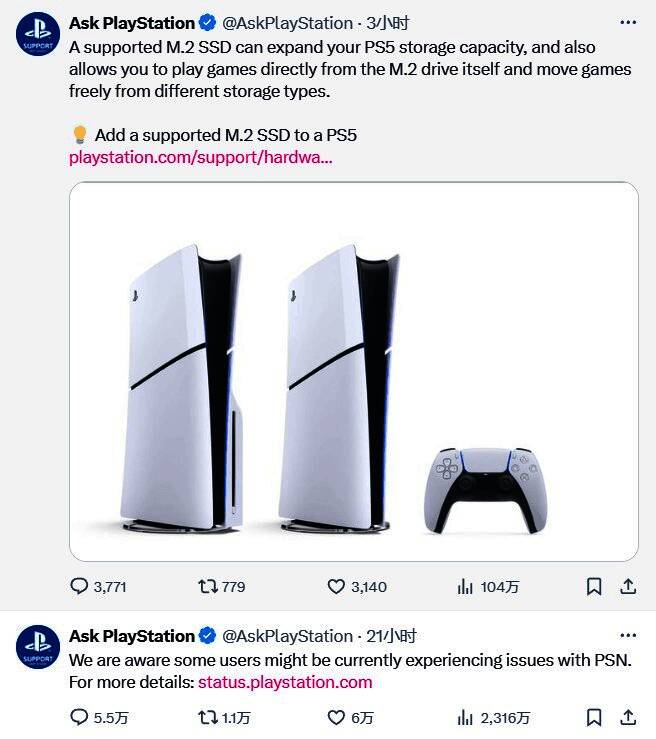The image size is (656, 739).
Task: View analytics of the PSN issues tweet
Action: (493, 717)
